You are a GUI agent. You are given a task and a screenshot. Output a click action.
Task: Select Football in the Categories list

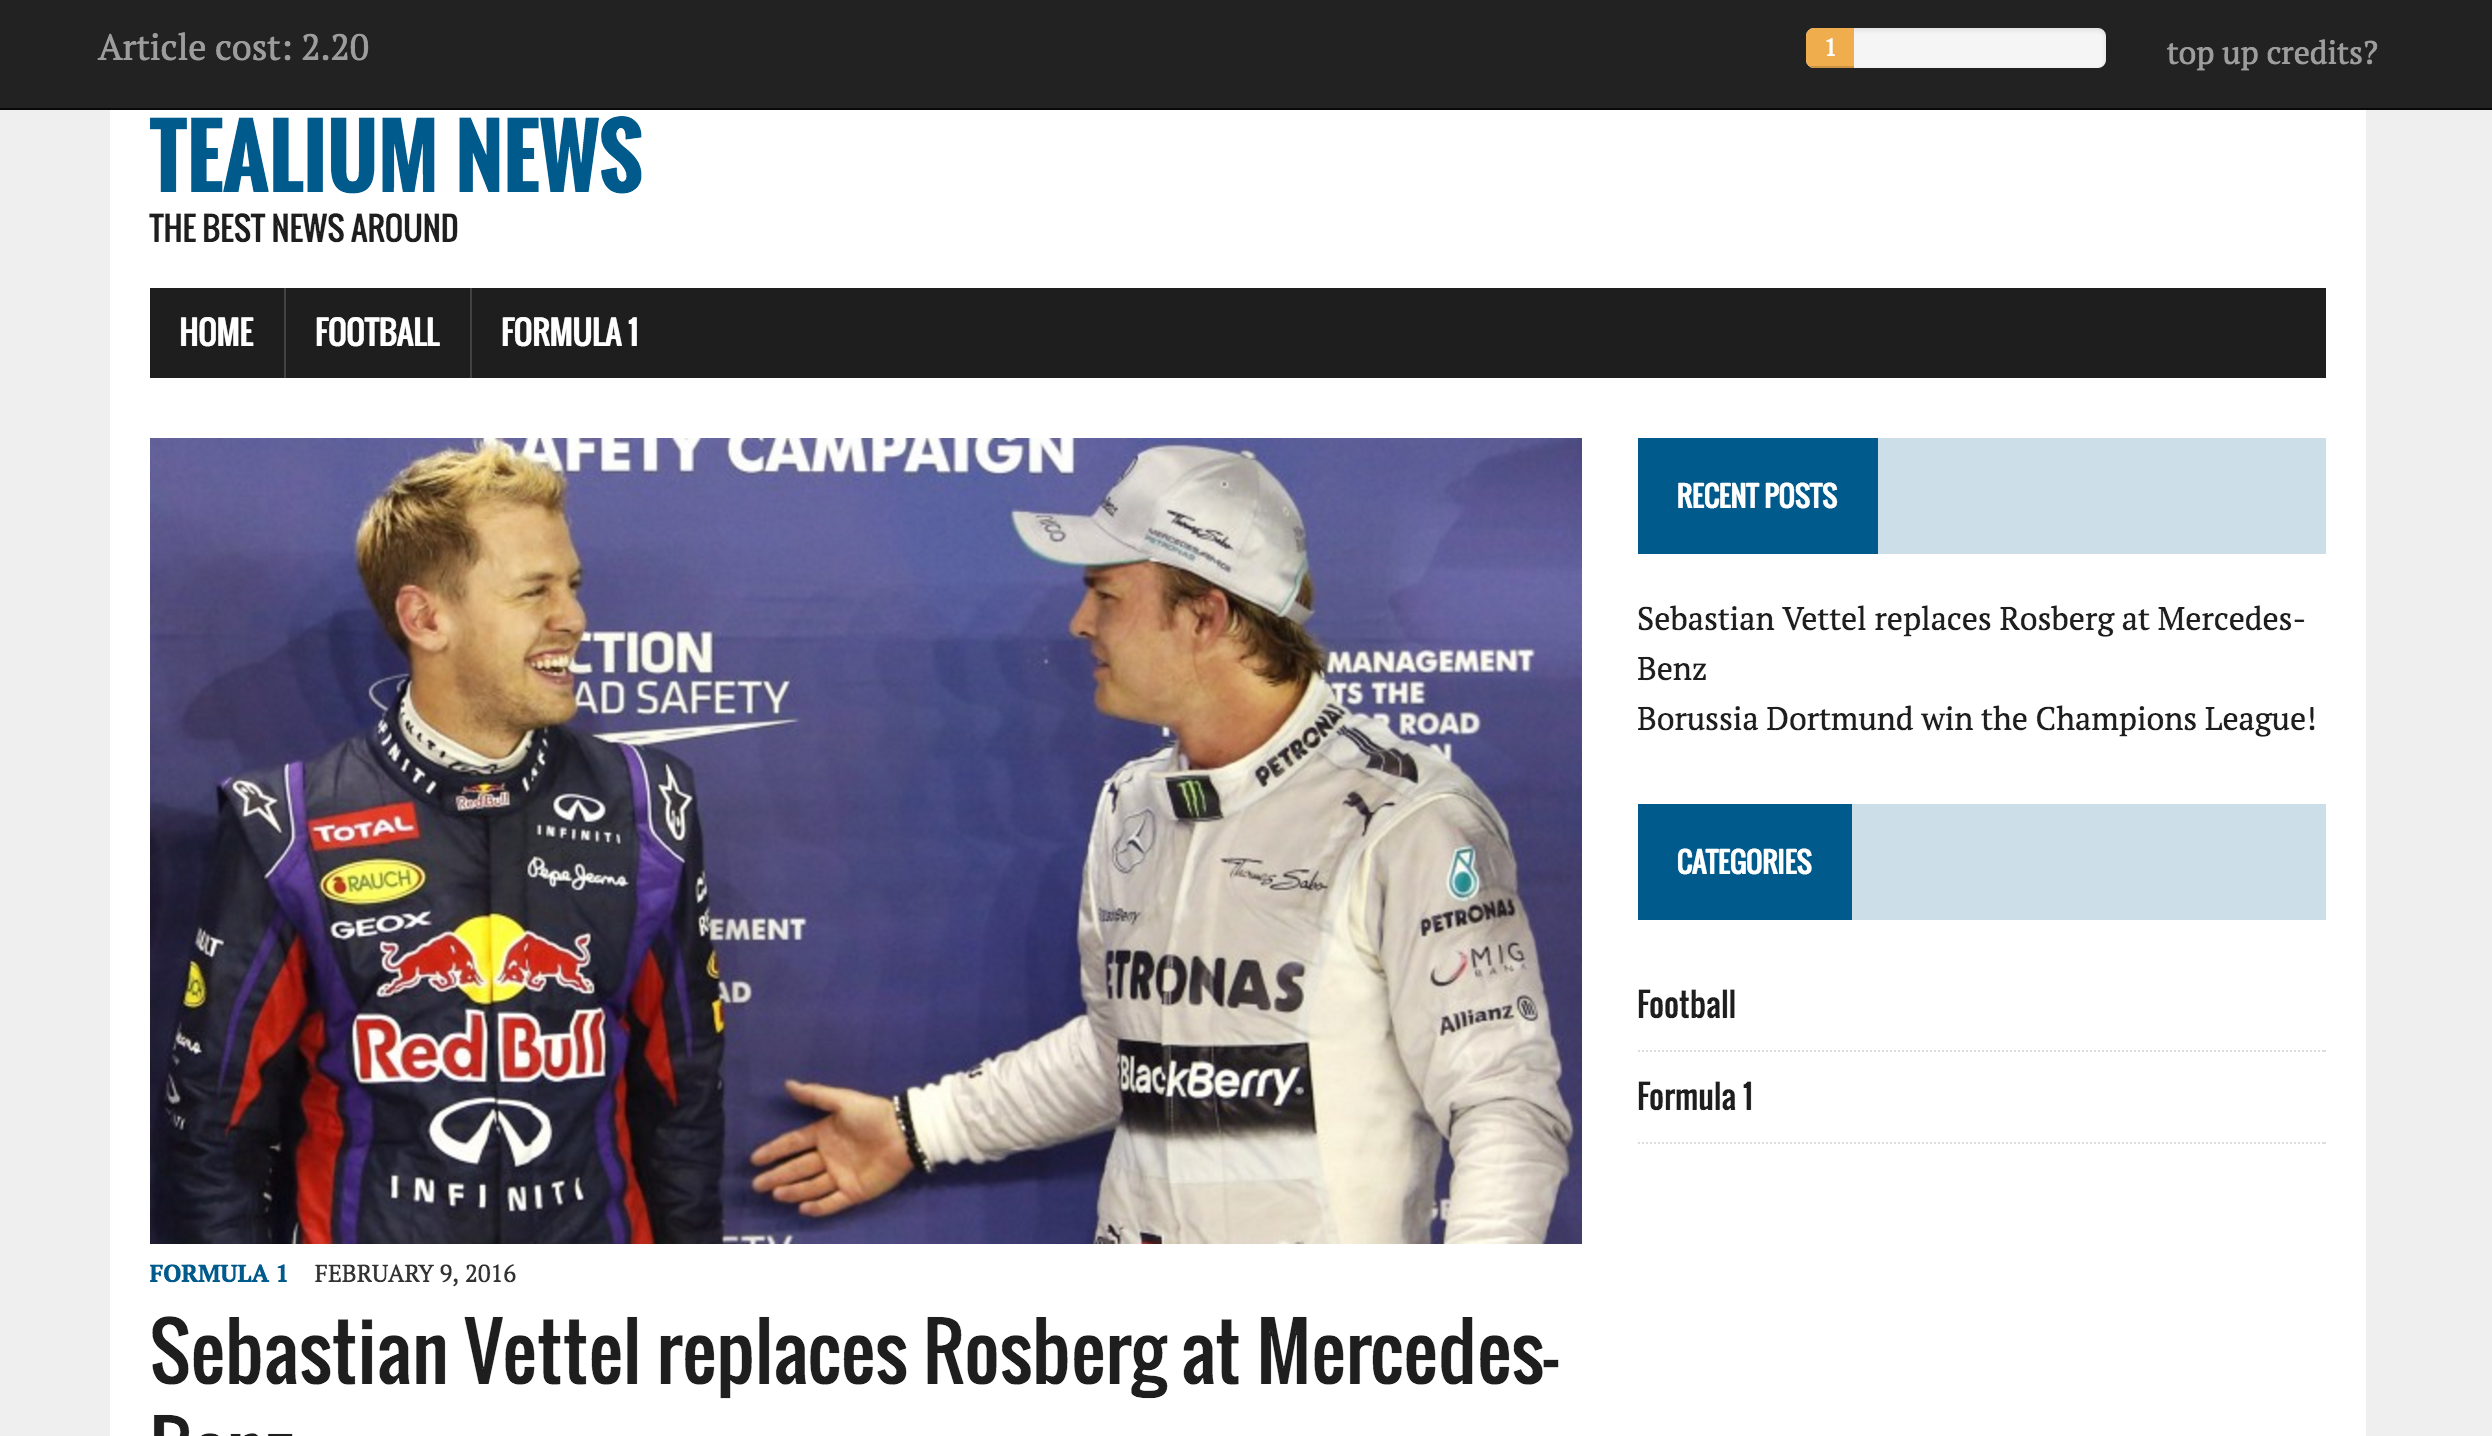pyautogui.click(x=1685, y=1005)
